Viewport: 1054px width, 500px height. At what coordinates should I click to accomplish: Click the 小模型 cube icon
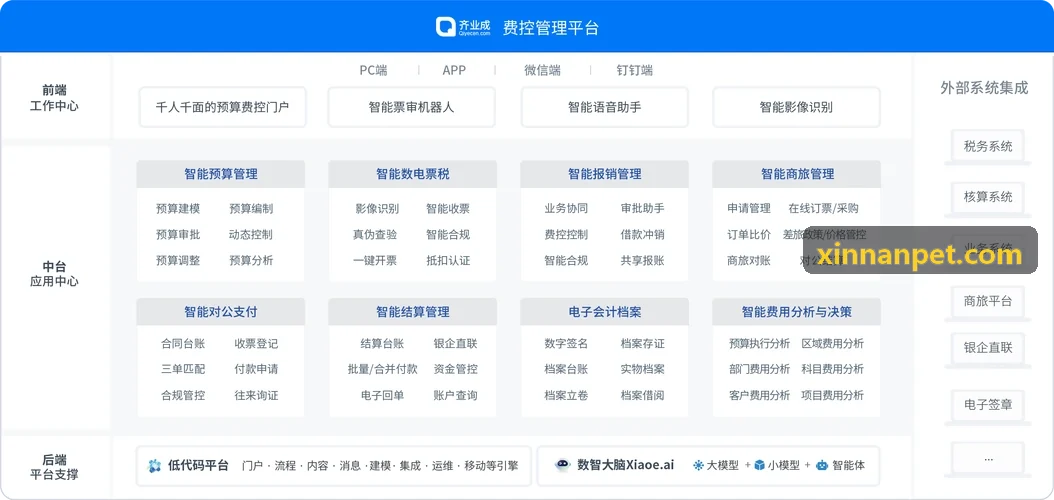click(760, 465)
